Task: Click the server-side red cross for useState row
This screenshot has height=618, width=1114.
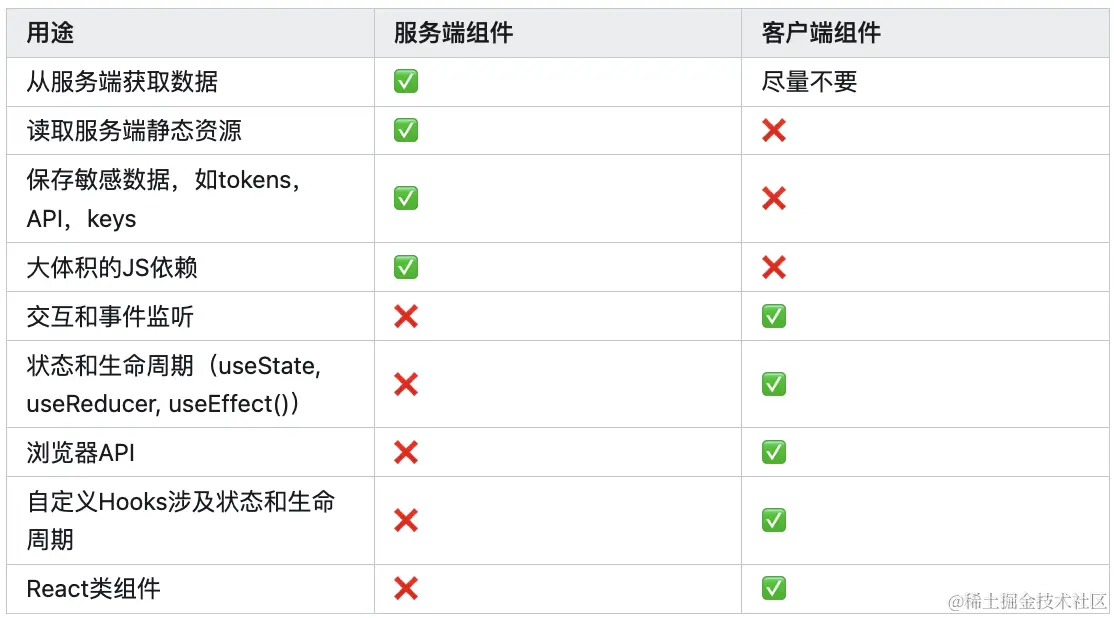Action: point(406,384)
